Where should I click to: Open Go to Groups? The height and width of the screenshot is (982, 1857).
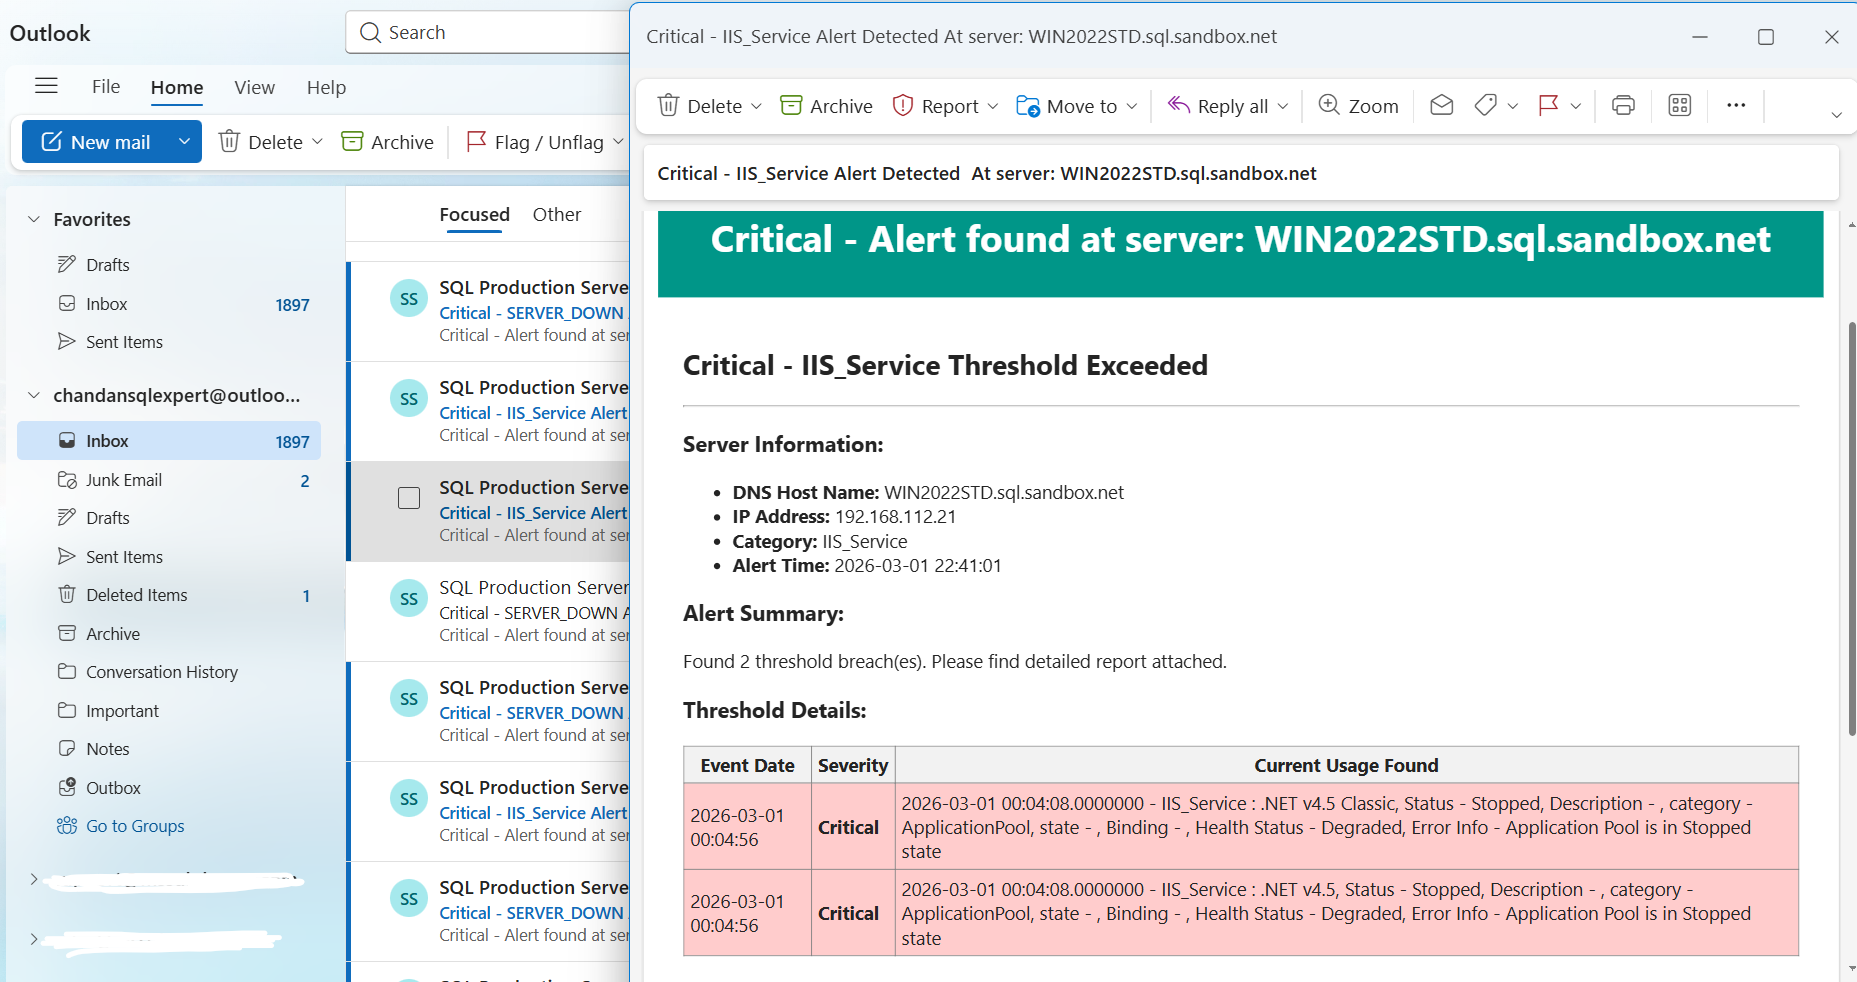coord(134,826)
